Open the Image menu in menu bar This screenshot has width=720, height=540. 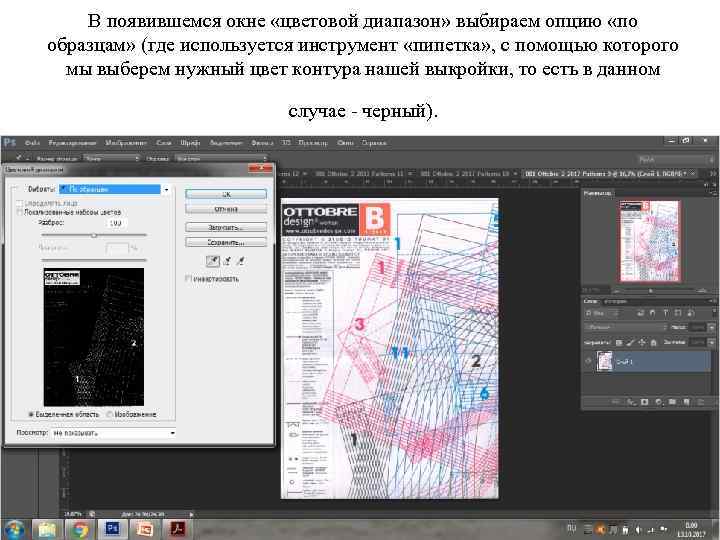point(126,143)
